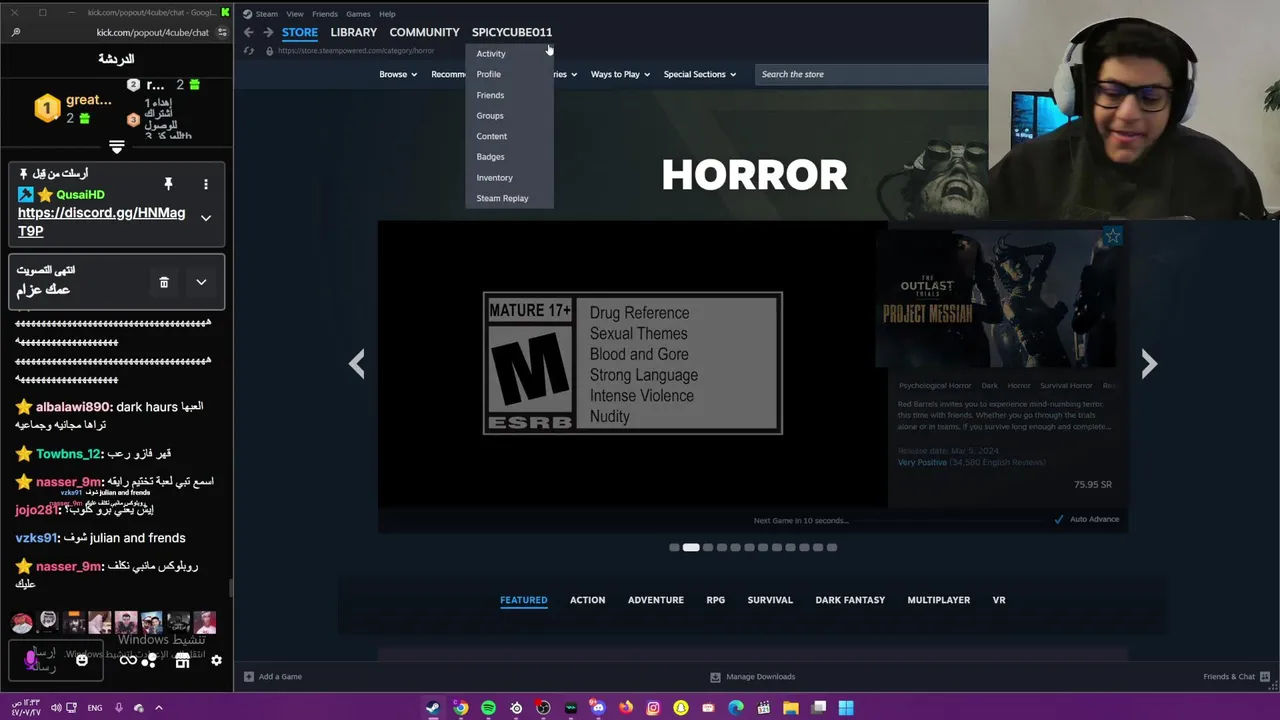Open Microsoft Edge from taskbar
Screen dimensions: 1280x720
pyautogui.click(x=736, y=707)
